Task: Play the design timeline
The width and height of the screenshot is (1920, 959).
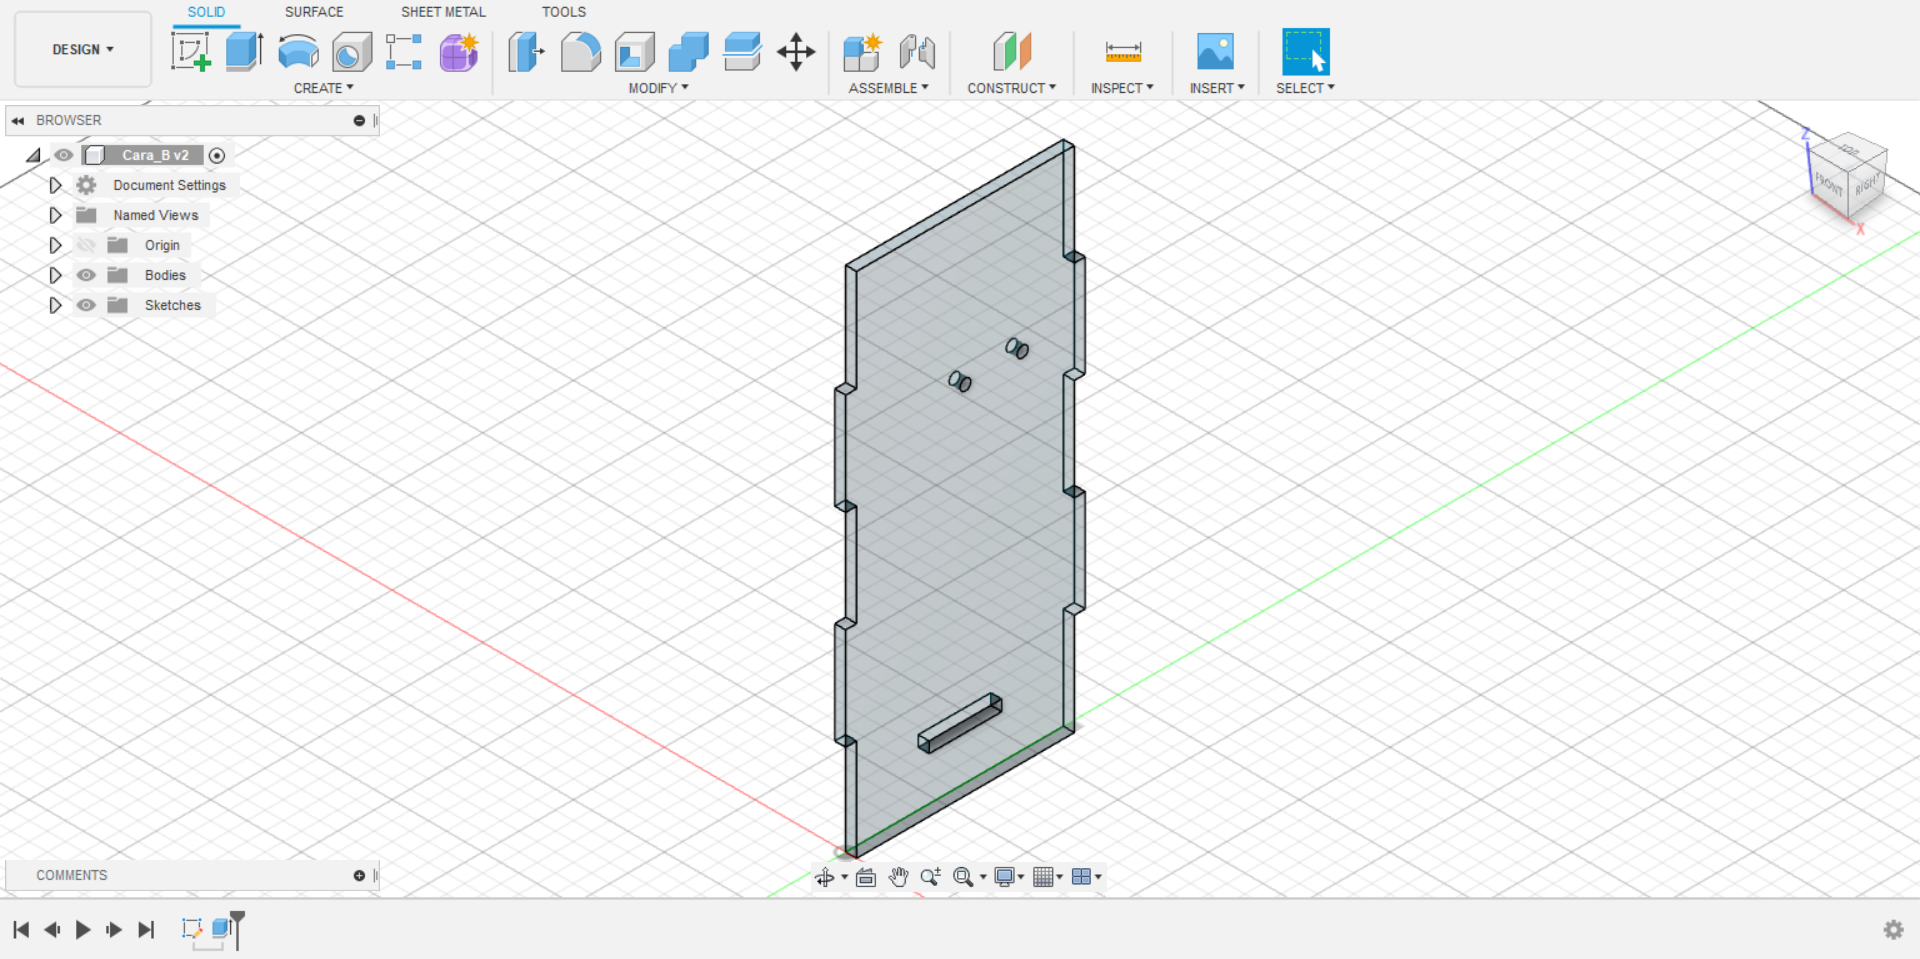Action: tap(83, 930)
